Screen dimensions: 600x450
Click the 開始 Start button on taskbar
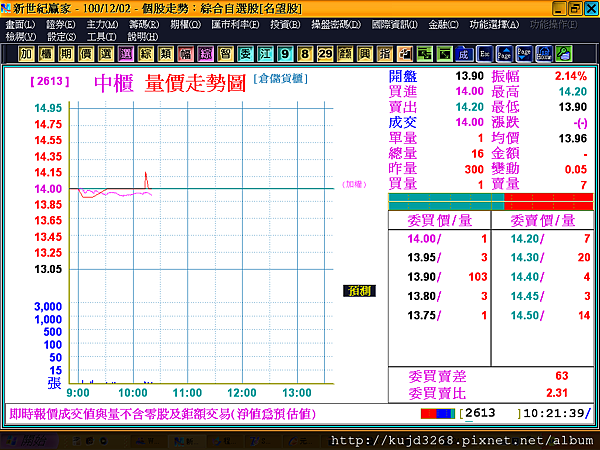[28, 441]
